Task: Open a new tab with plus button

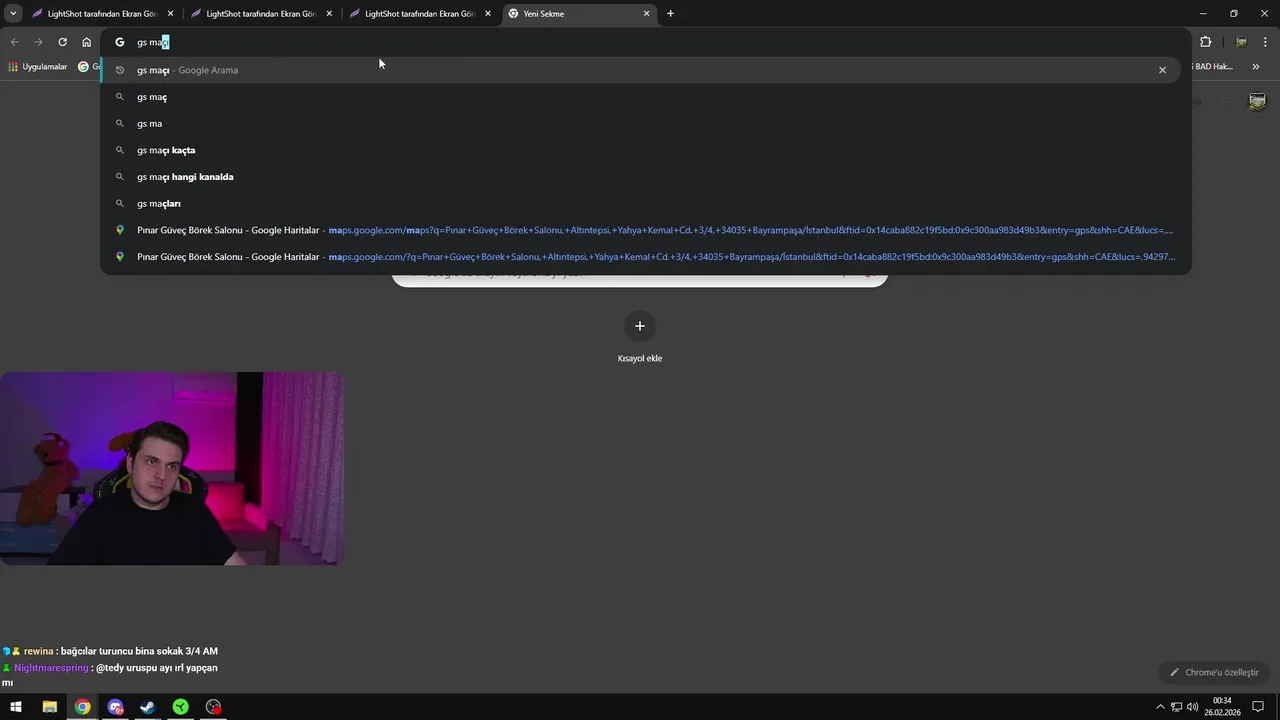Action: click(670, 14)
